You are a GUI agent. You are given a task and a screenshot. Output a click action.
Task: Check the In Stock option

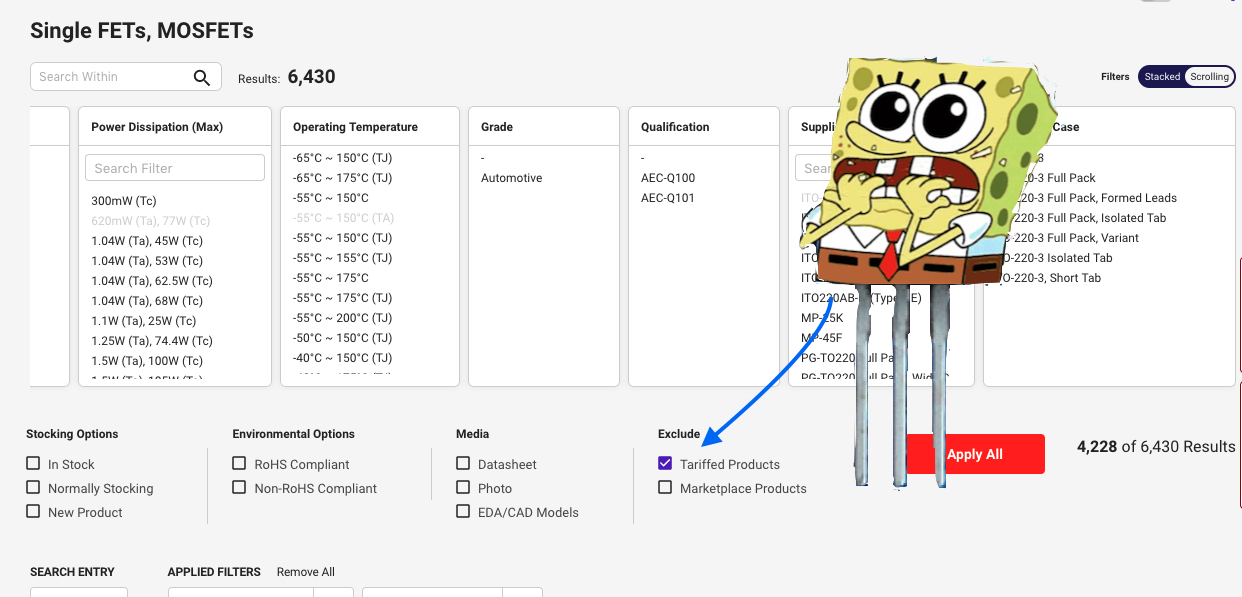[35, 464]
